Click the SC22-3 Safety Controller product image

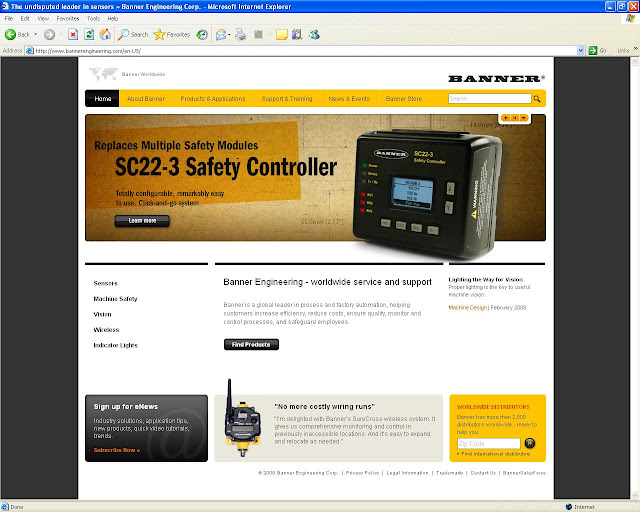pos(427,194)
